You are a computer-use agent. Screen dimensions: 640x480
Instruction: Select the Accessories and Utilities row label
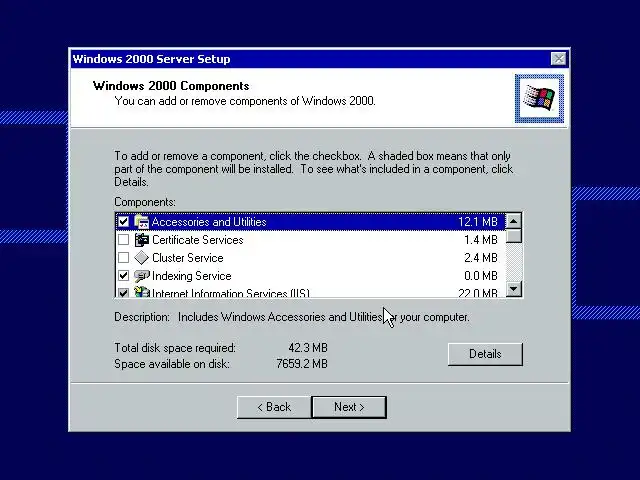tap(209, 222)
